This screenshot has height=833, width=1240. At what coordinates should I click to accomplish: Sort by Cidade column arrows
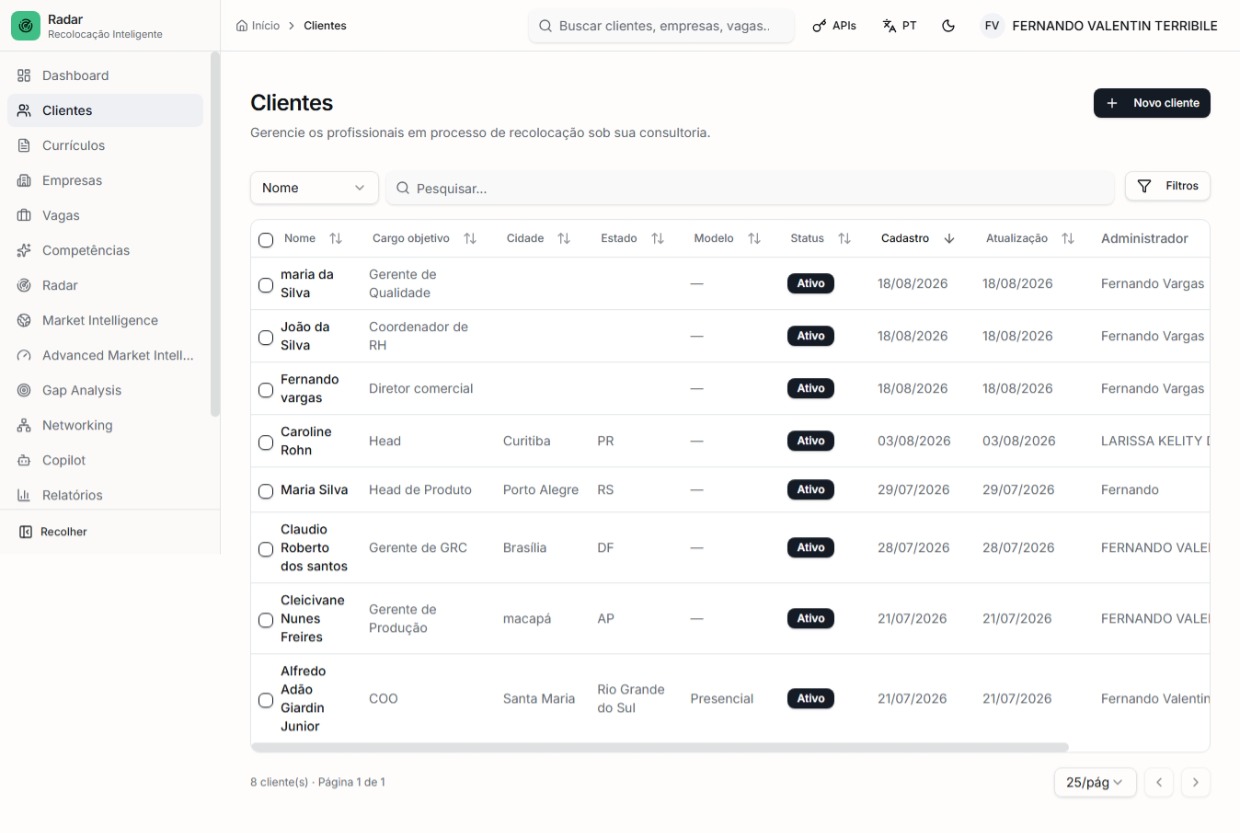[564, 239]
